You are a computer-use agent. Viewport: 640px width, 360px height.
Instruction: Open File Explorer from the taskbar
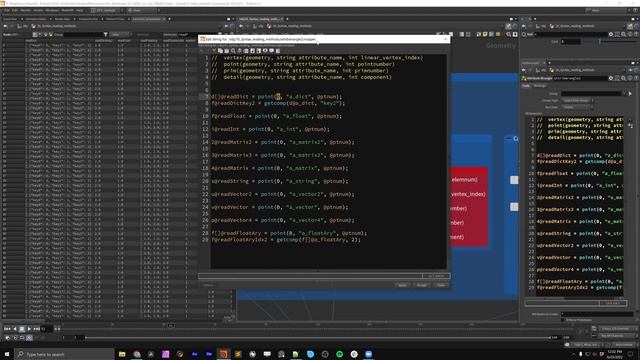[122, 354]
